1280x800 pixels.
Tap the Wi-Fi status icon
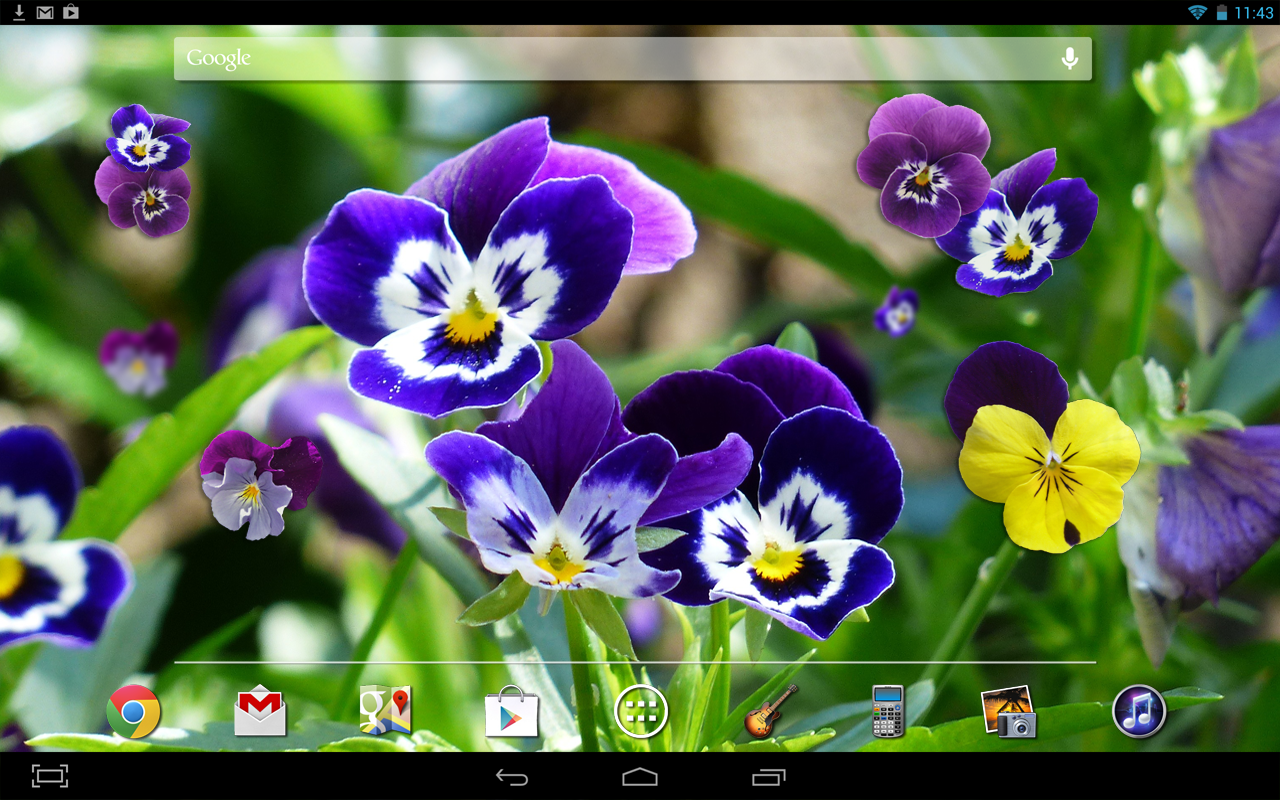[x=1197, y=12]
